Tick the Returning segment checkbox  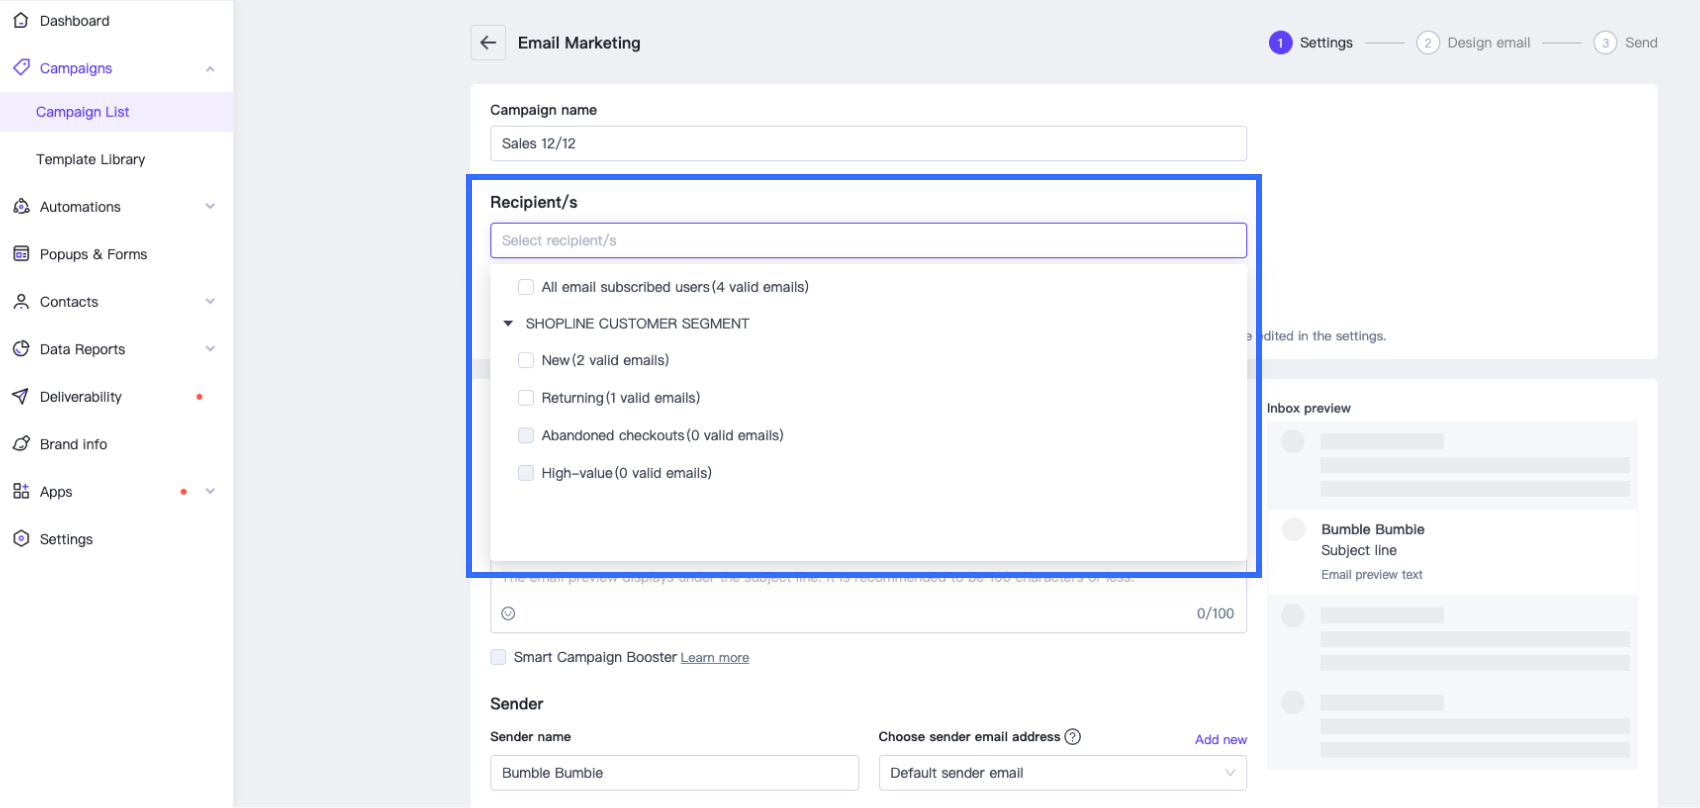tap(526, 398)
